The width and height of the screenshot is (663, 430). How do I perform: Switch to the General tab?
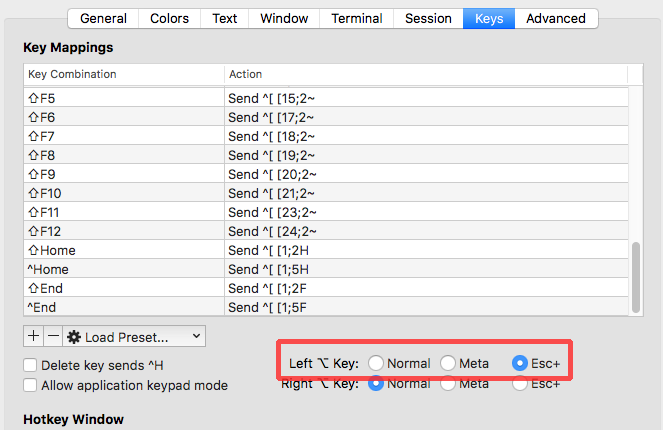[x=103, y=19]
